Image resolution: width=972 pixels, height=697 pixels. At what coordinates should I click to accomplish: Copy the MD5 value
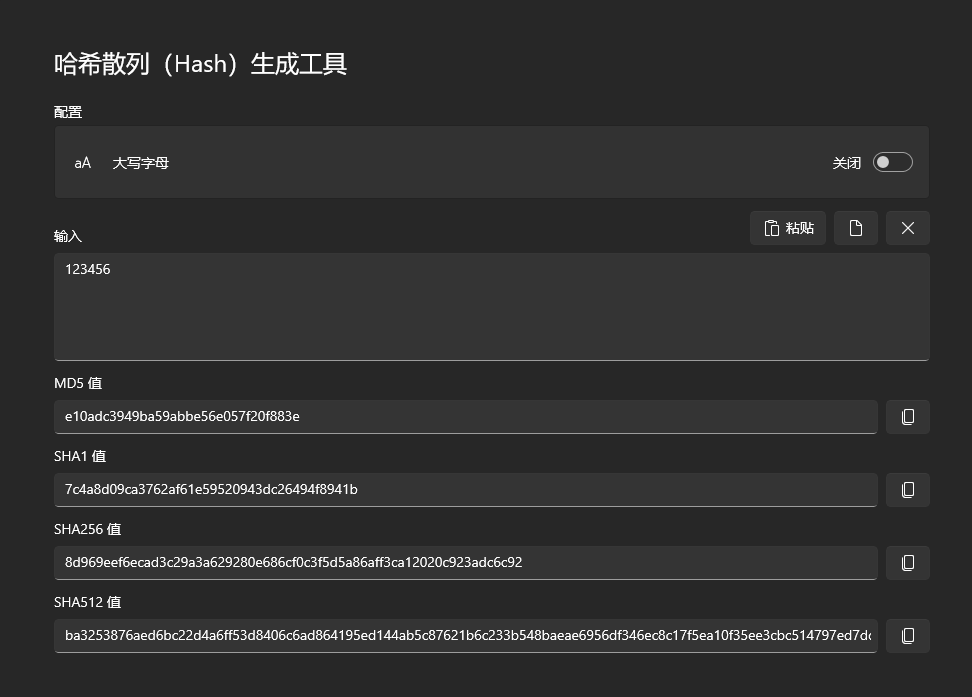point(908,417)
